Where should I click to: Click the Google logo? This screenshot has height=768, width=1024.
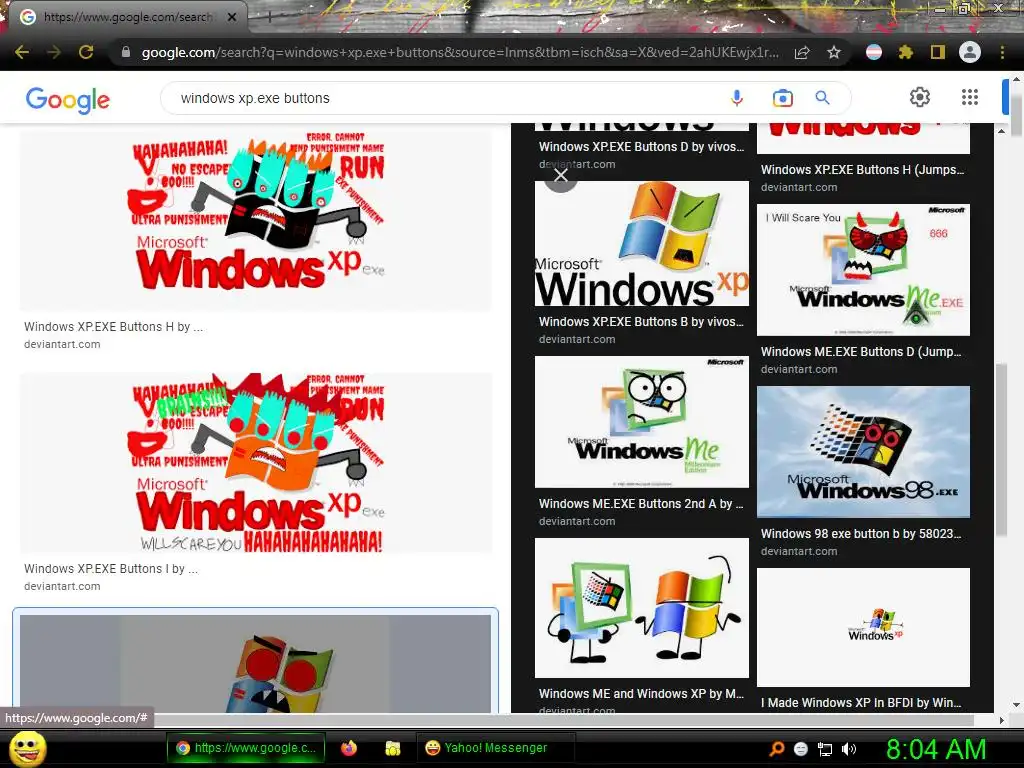point(68,100)
